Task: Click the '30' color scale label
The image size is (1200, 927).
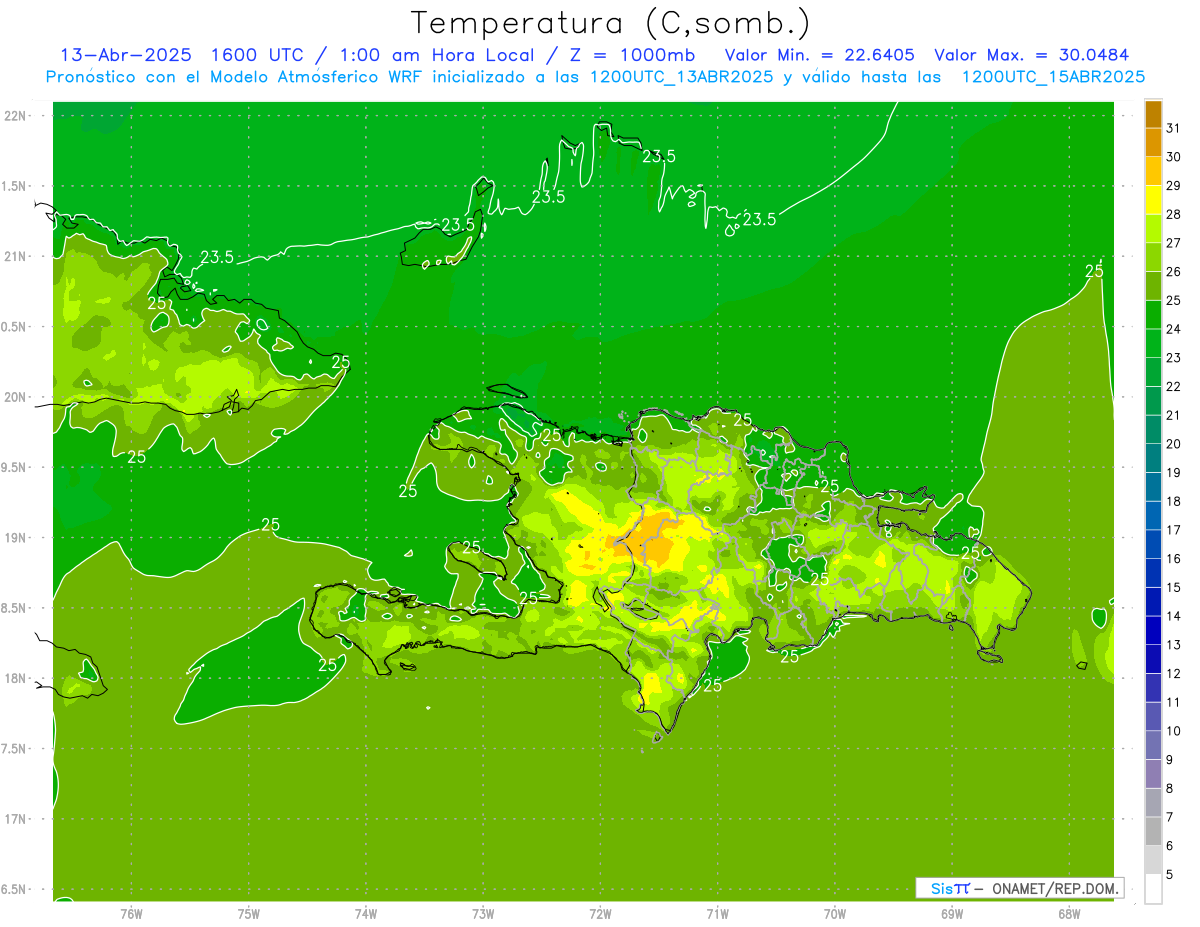Action: [1173, 157]
